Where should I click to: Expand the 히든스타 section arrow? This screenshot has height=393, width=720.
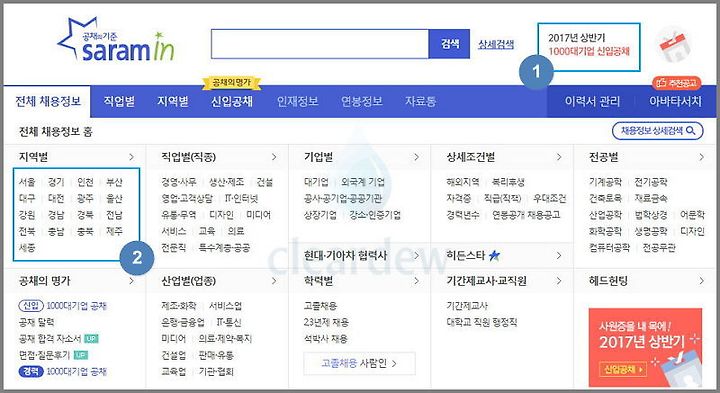coord(559,255)
